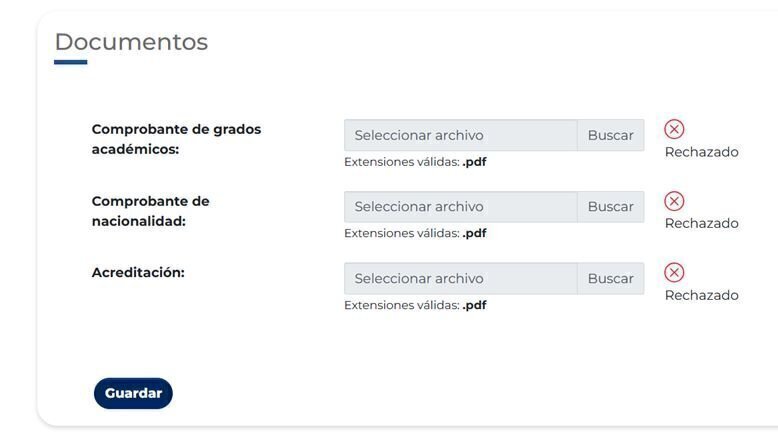Click the red X icon for Acreditación

(674, 272)
